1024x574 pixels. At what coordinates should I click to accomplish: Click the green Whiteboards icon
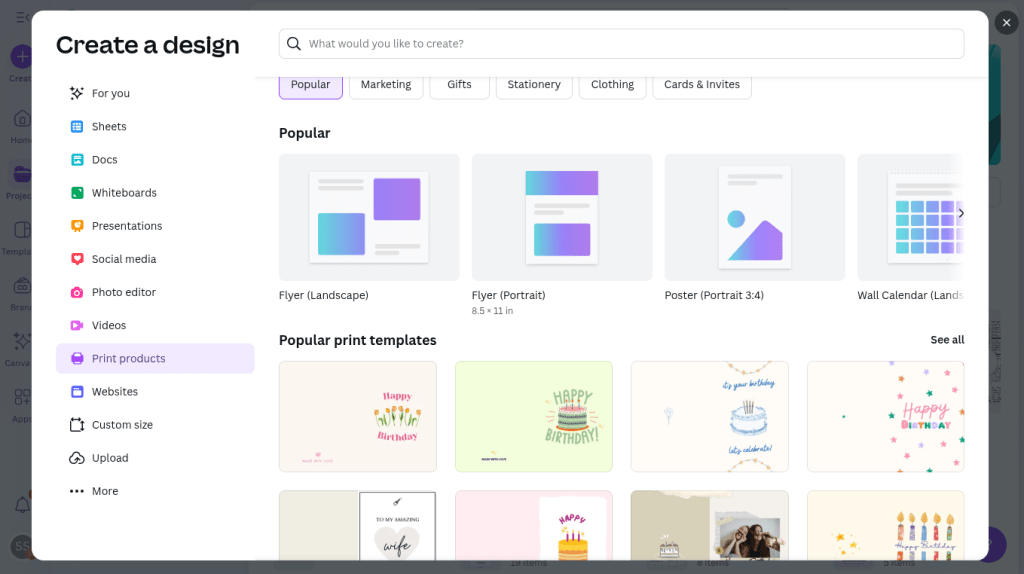(x=76, y=193)
